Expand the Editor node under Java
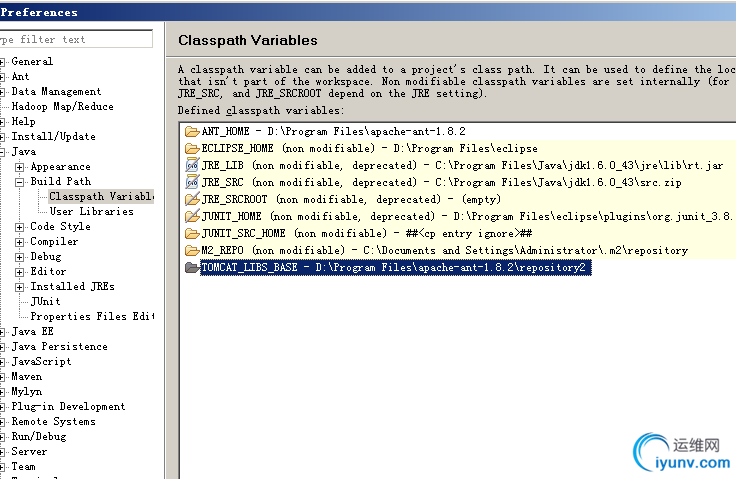The image size is (736, 479). tap(19, 272)
